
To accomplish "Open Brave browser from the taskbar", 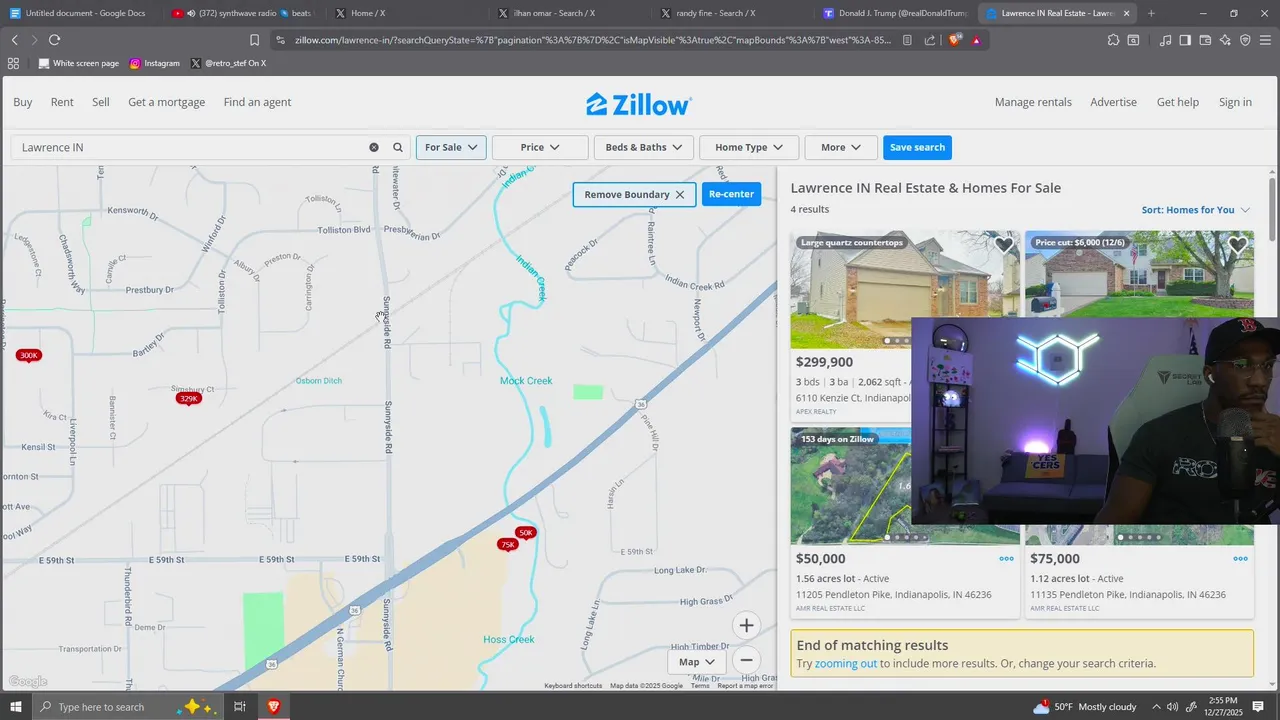I will [273, 707].
